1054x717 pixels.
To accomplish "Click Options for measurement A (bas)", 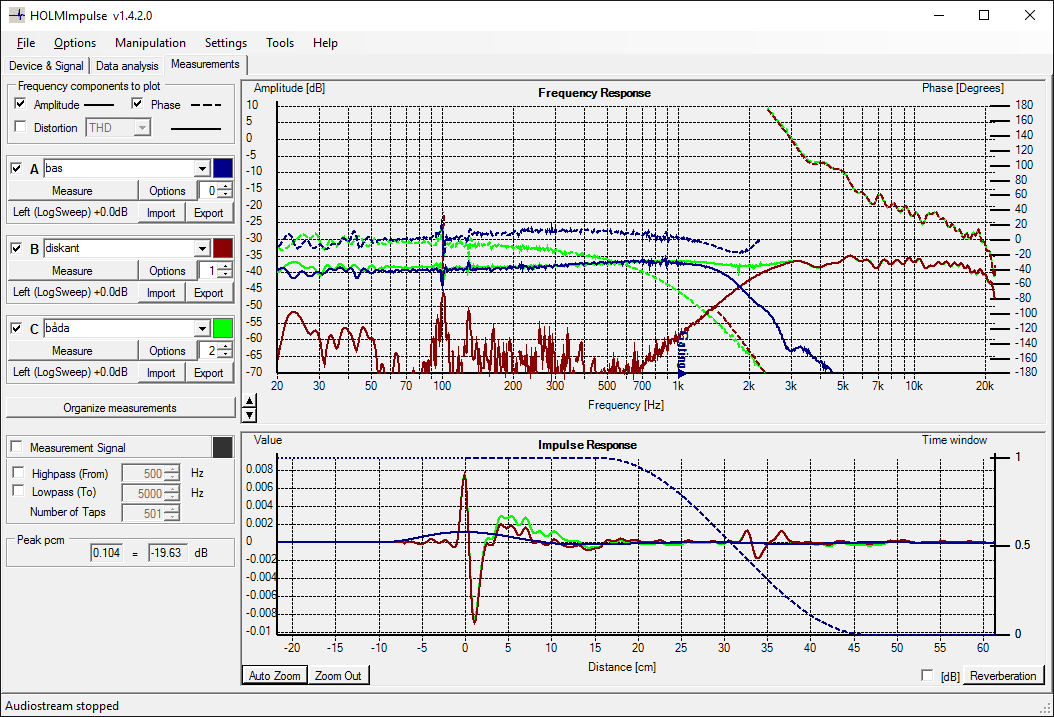I will (x=167, y=191).
